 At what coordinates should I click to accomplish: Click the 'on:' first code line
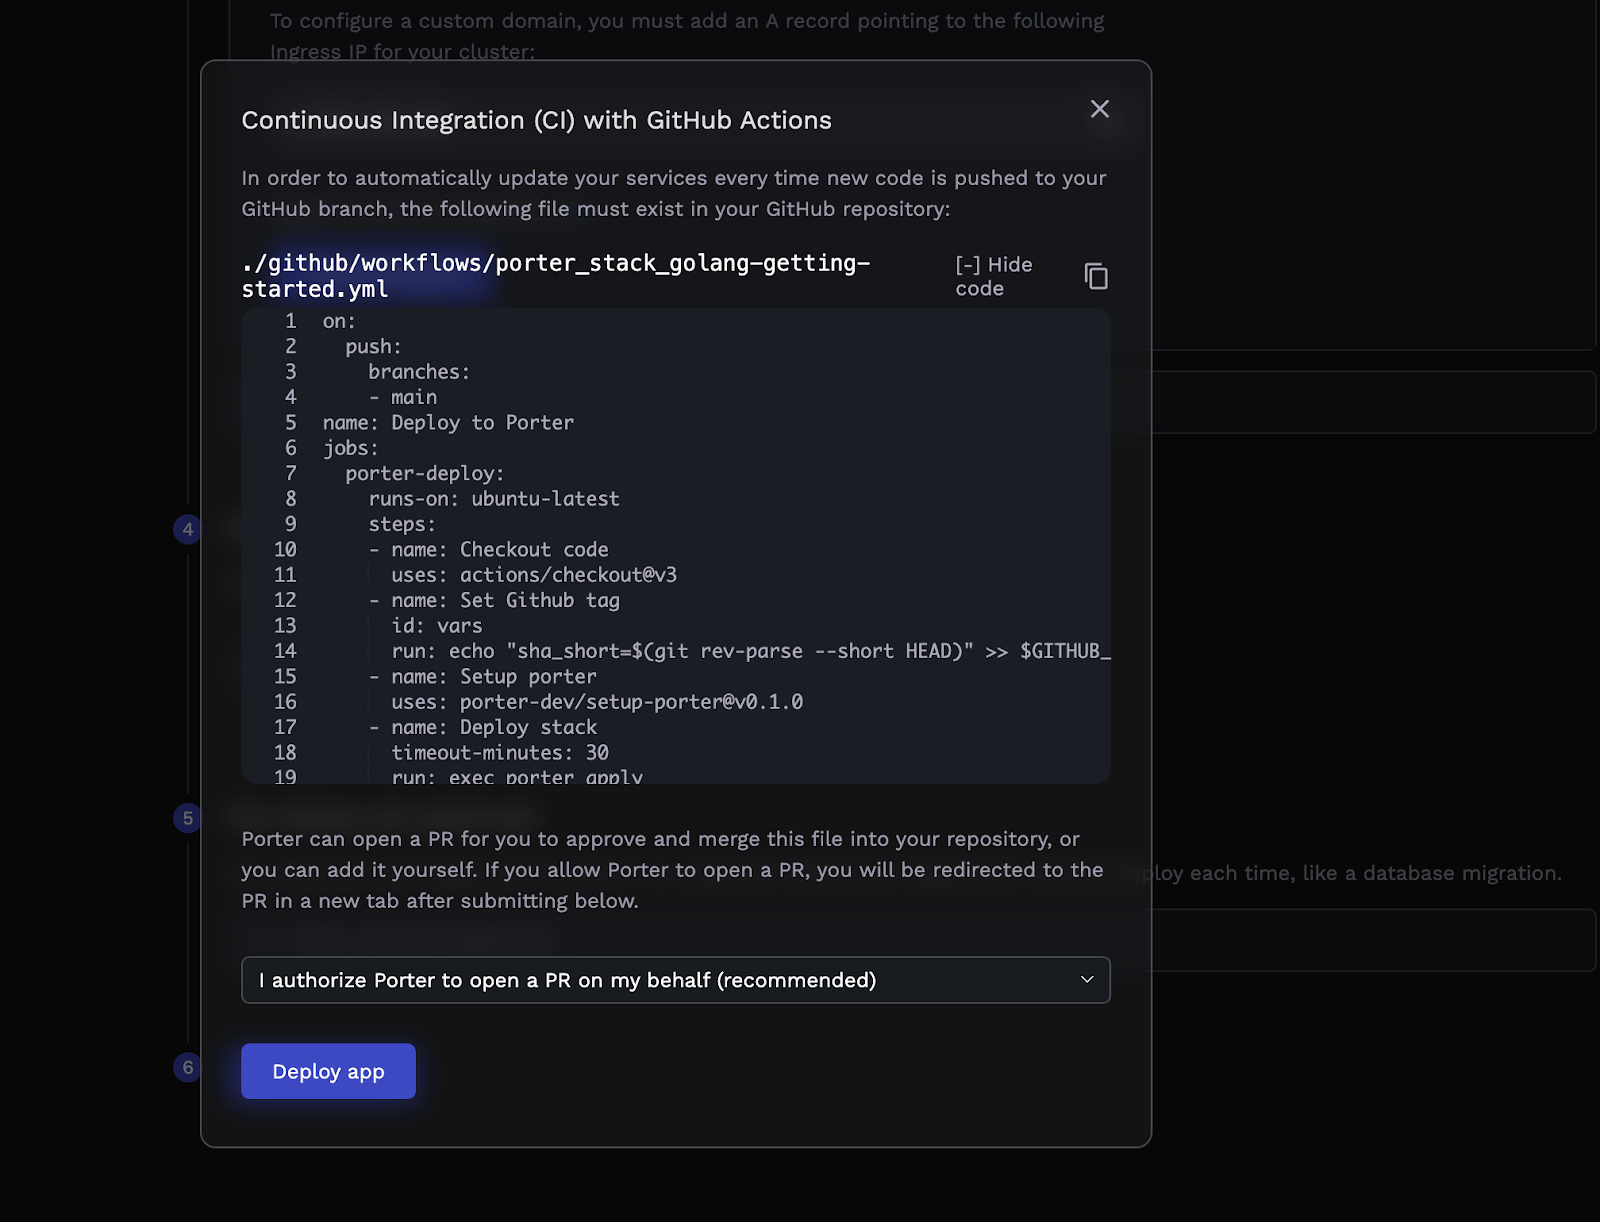tap(339, 321)
